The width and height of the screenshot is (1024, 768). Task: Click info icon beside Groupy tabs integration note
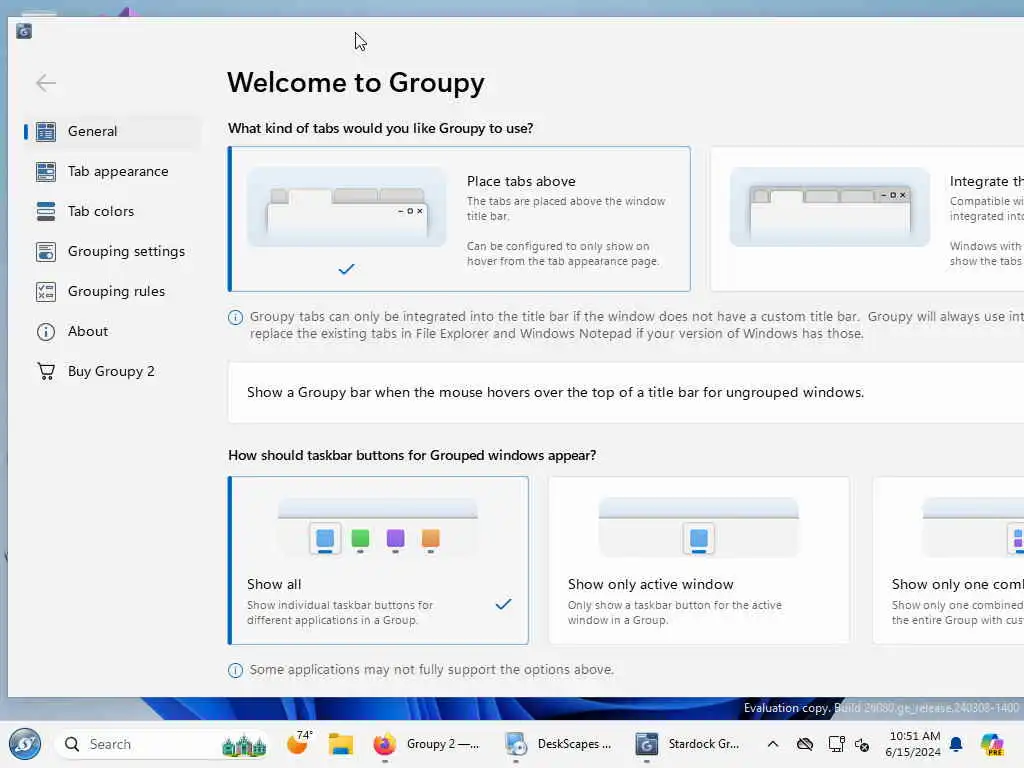(x=235, y=317)
